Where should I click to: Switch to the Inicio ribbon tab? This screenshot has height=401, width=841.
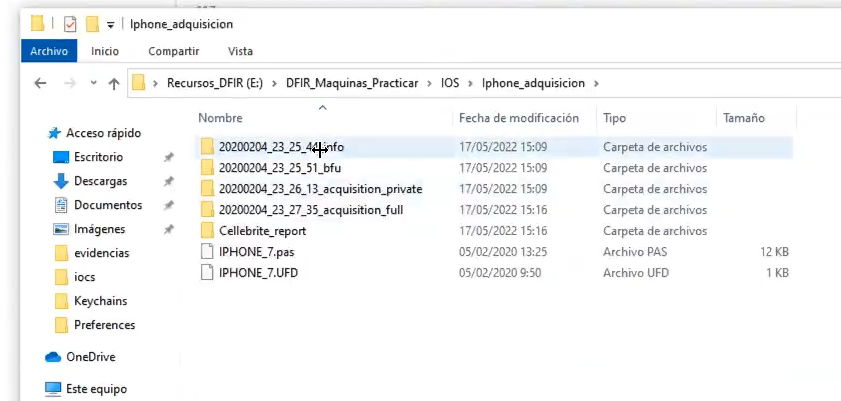105,51
